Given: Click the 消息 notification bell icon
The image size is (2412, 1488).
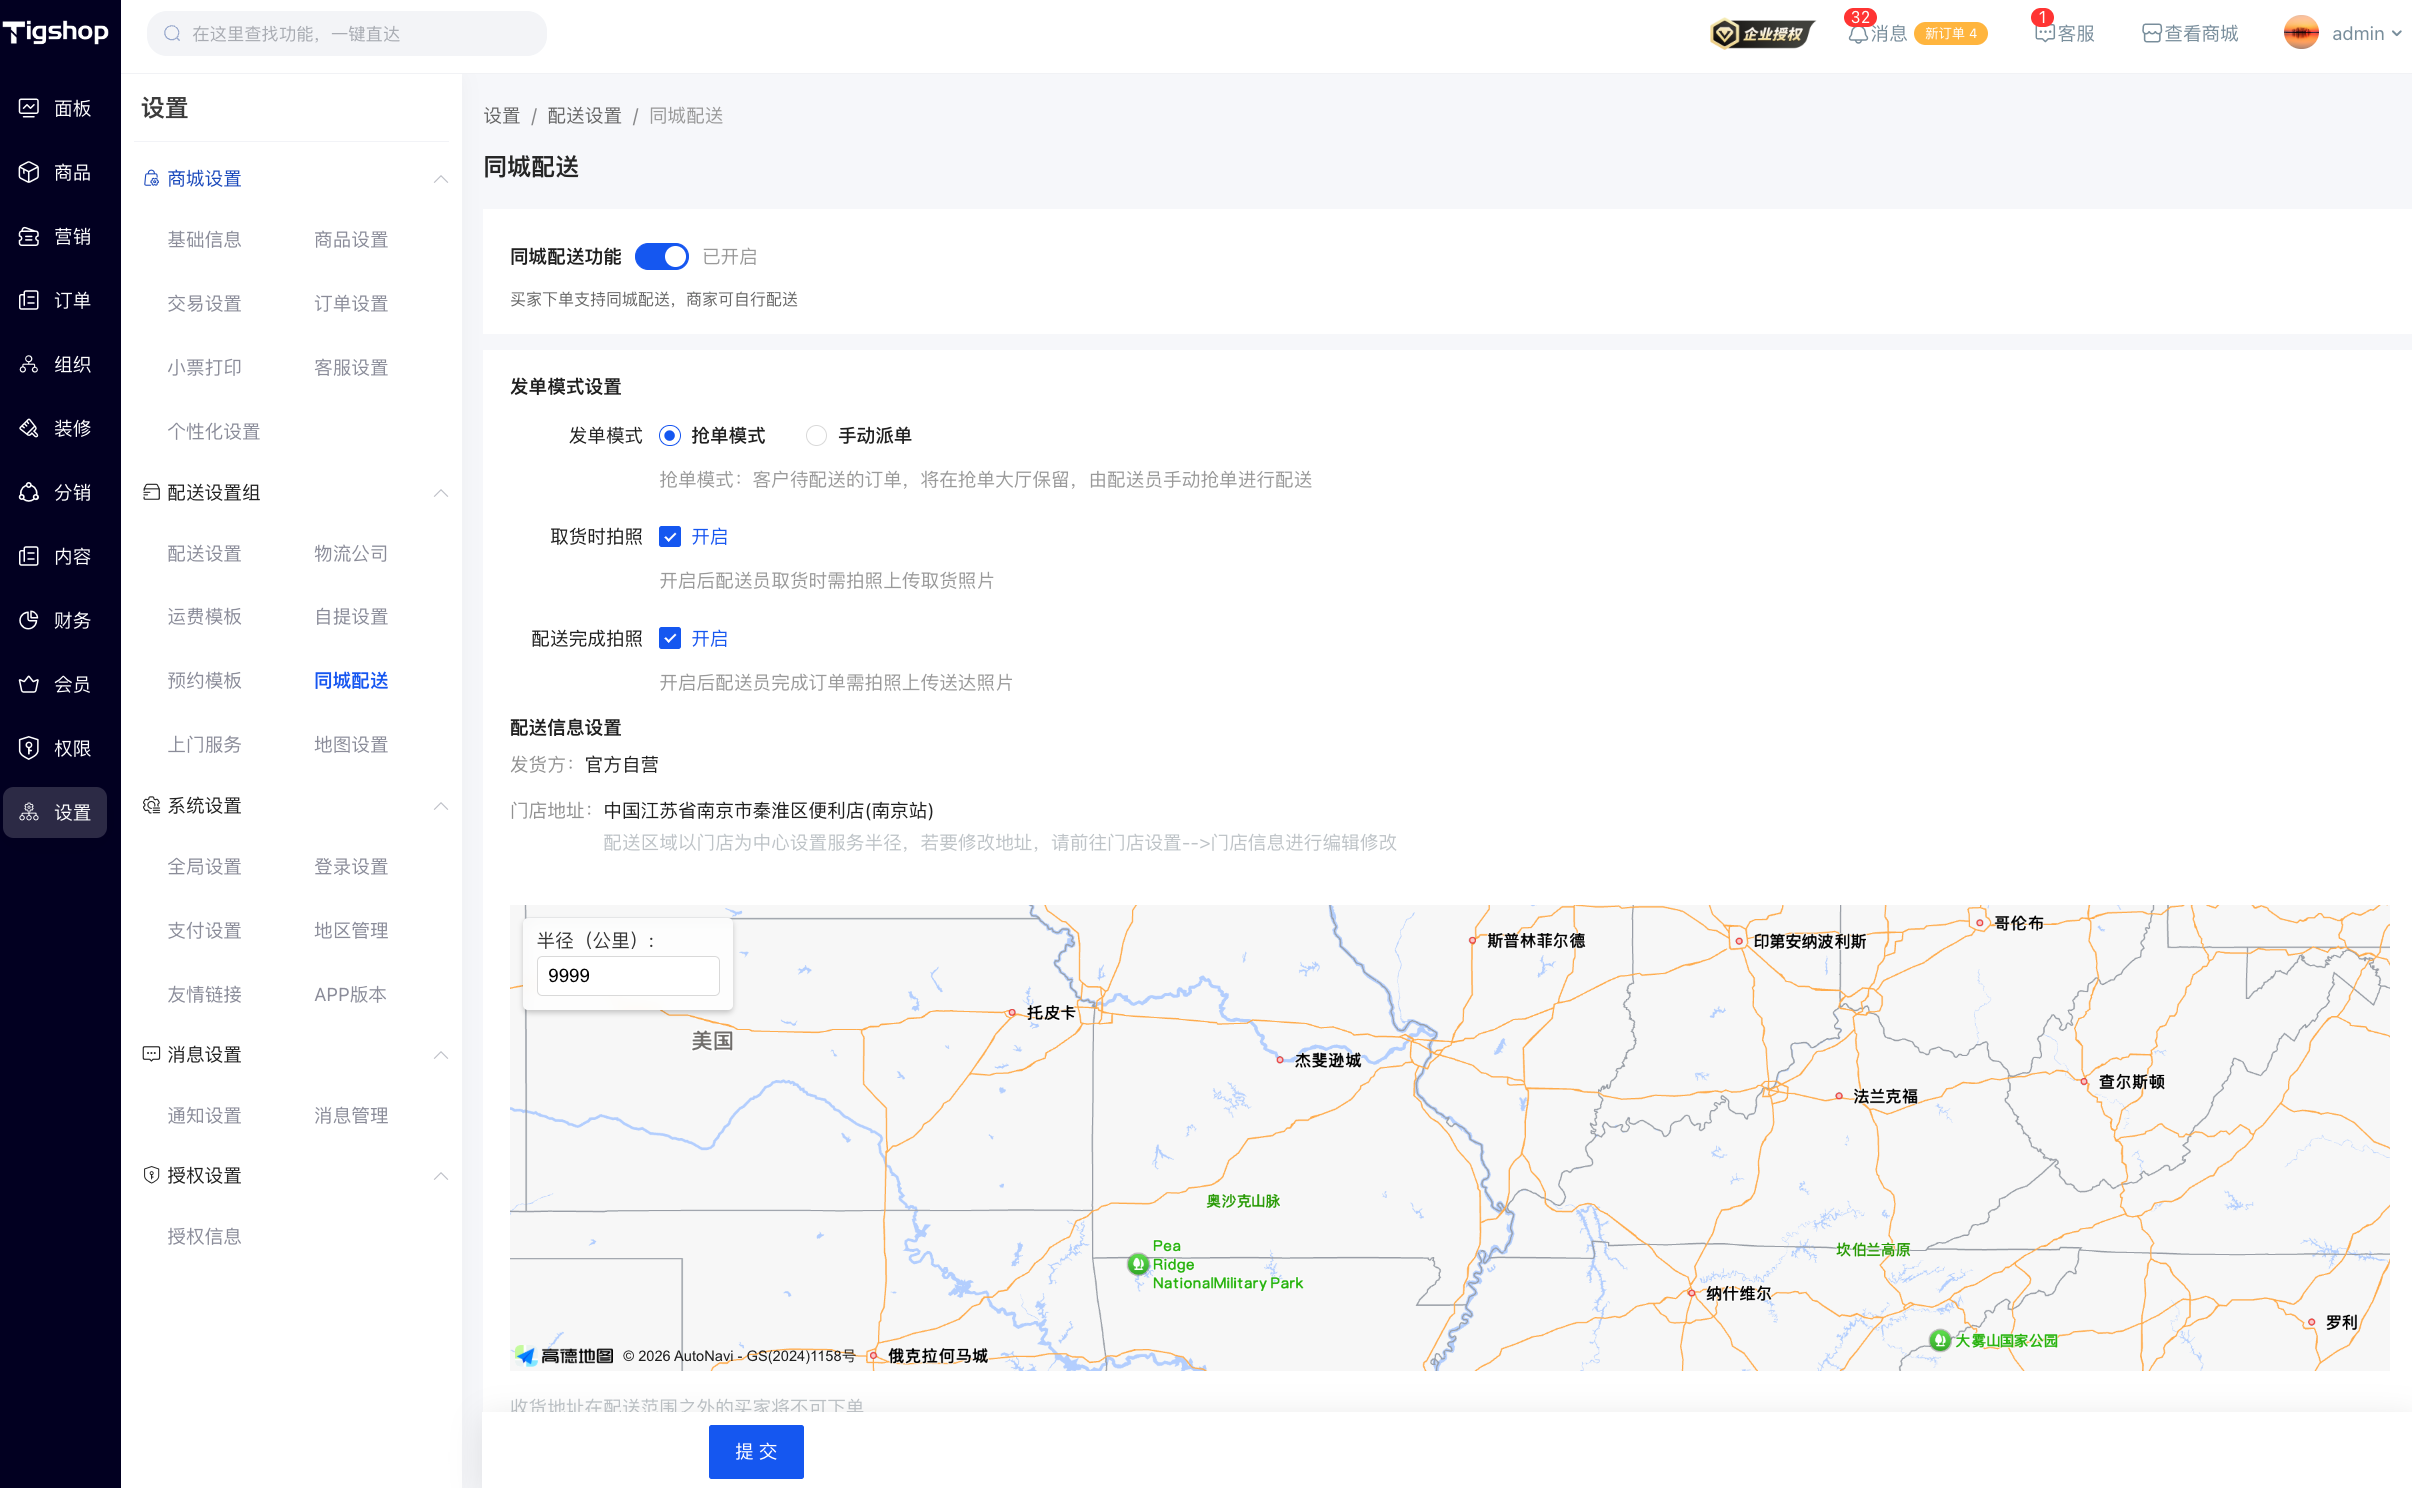Looking at the screenshot, I should click(x=1857, y=34).
